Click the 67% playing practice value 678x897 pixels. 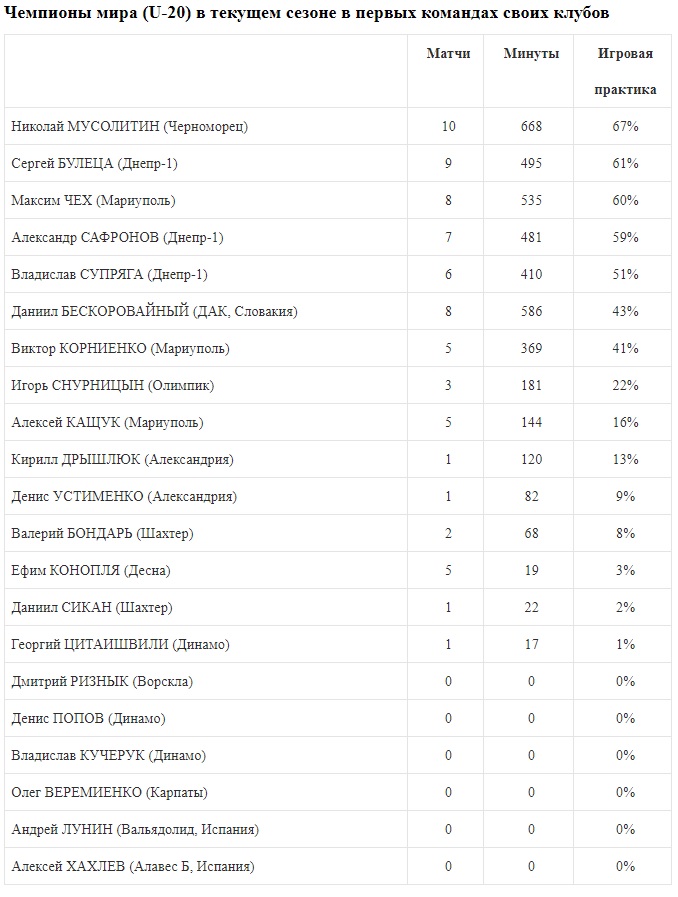click(x=626, y=126)
